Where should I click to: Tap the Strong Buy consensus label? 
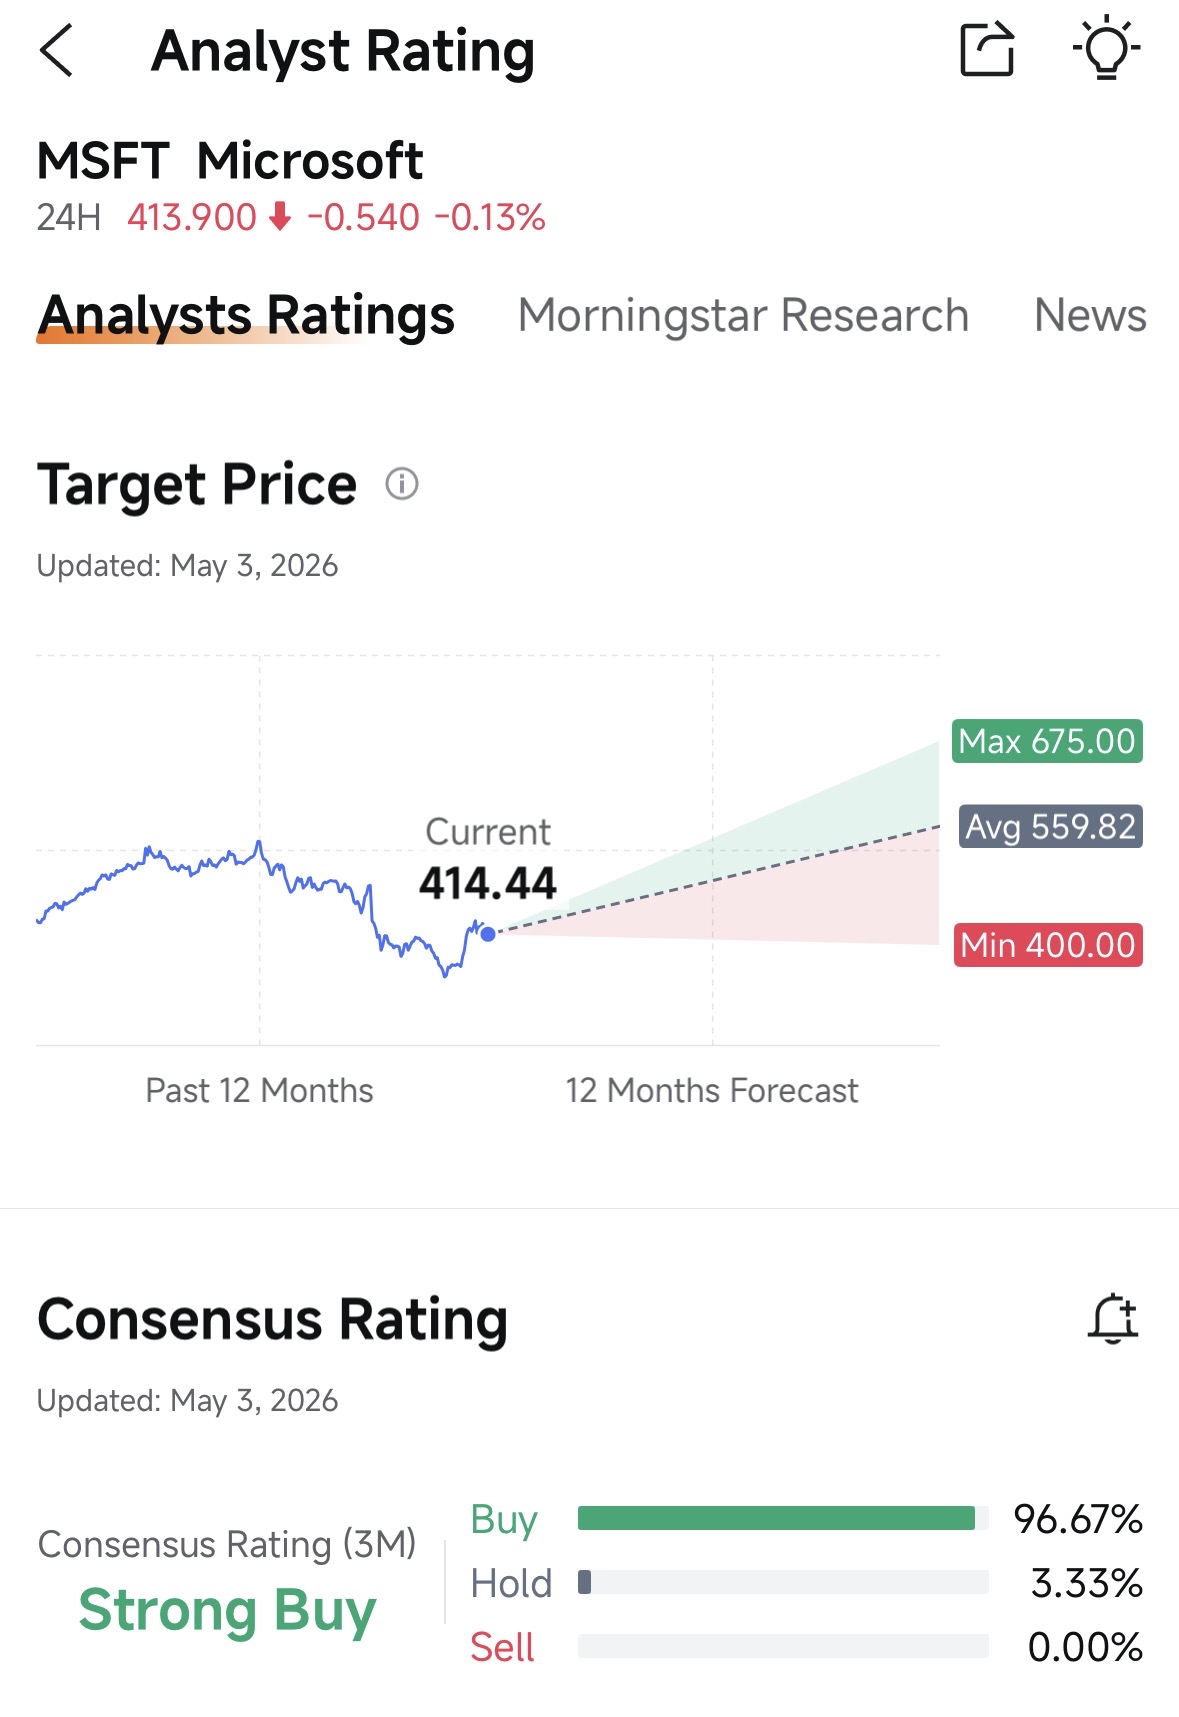[228, 1611]
